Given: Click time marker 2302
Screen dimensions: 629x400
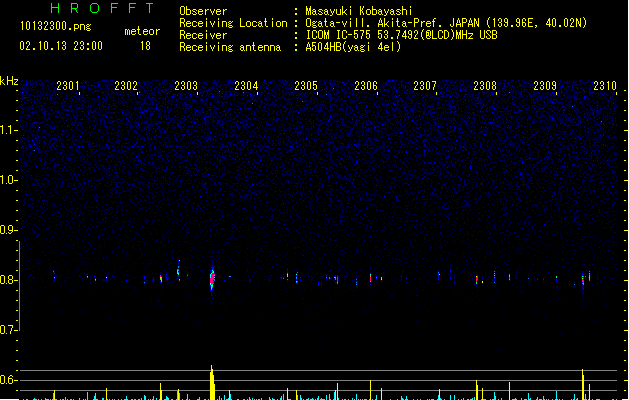Looking at the screenshot, I should (x=126, y=86).
